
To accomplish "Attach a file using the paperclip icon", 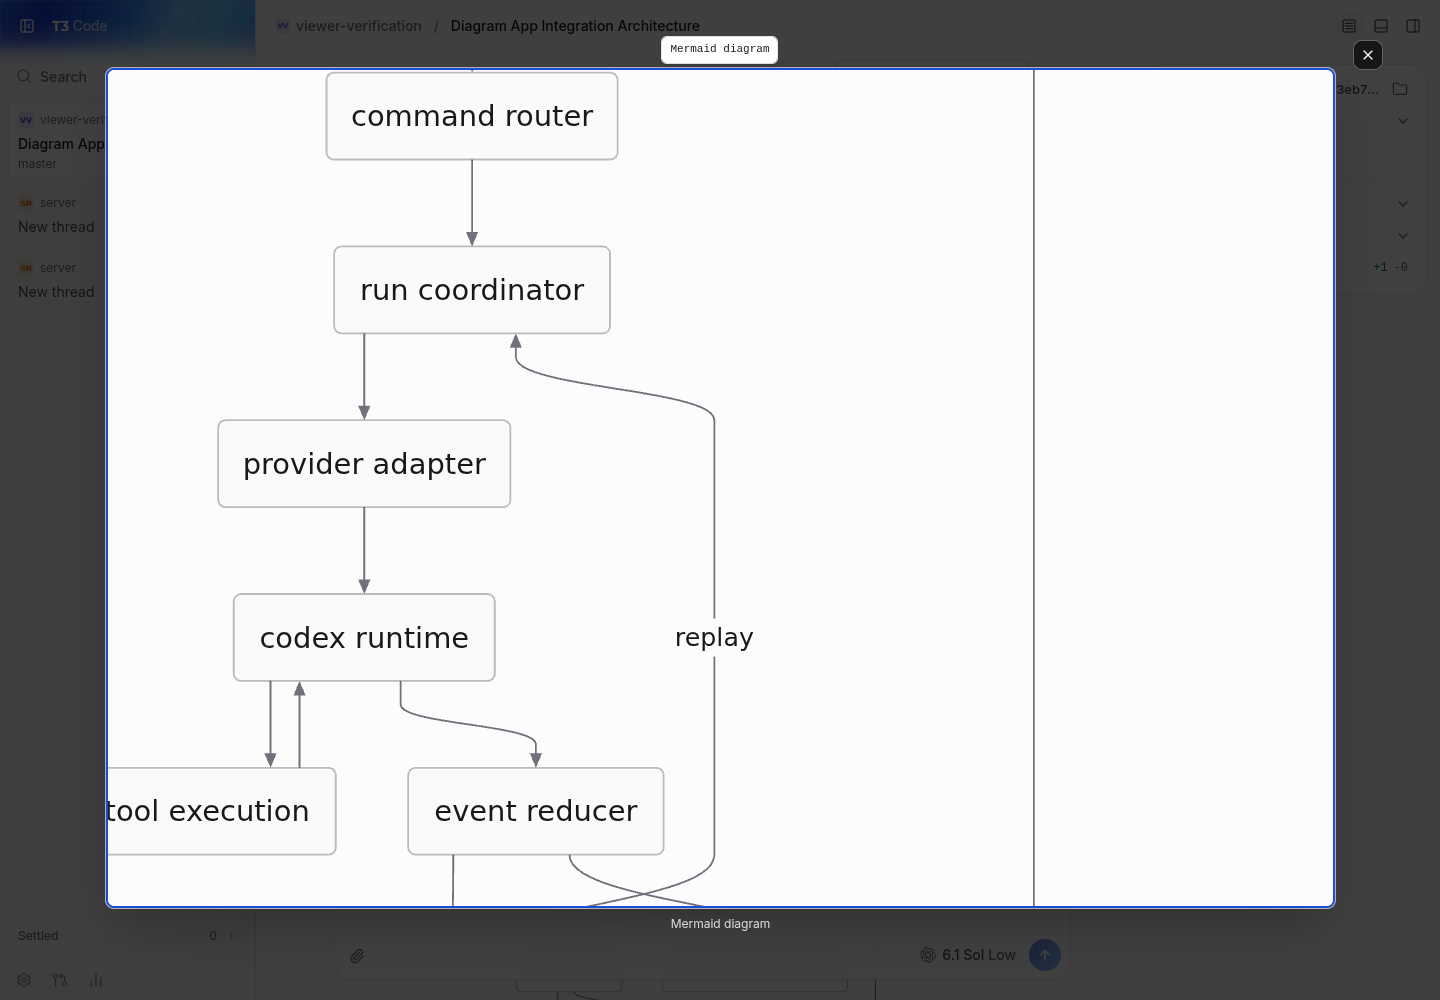I will (357, 956).
